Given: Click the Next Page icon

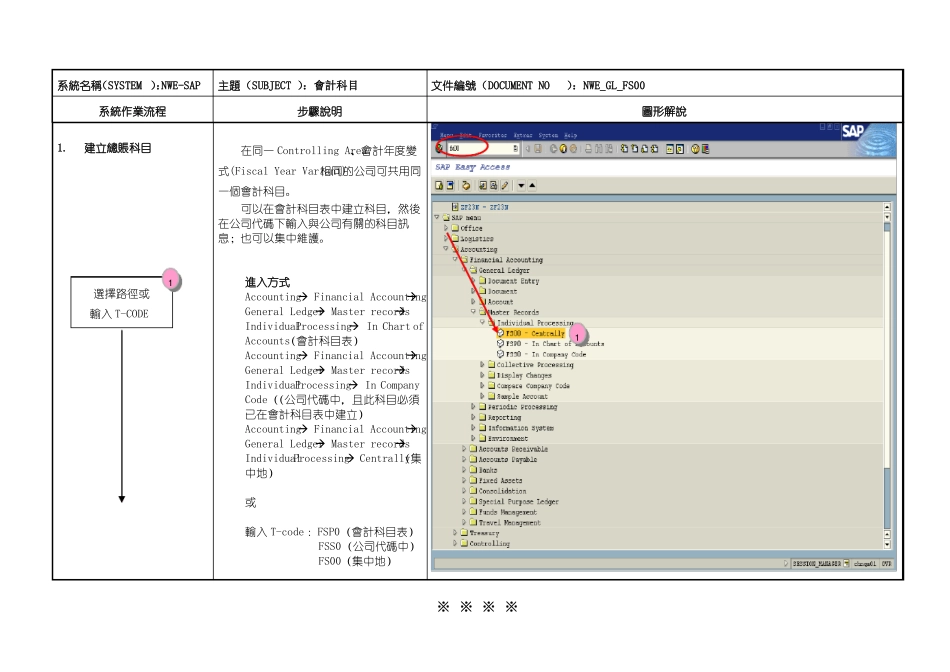Looking at the screenshot, I should pyautogui.click(x=645, y=148).
